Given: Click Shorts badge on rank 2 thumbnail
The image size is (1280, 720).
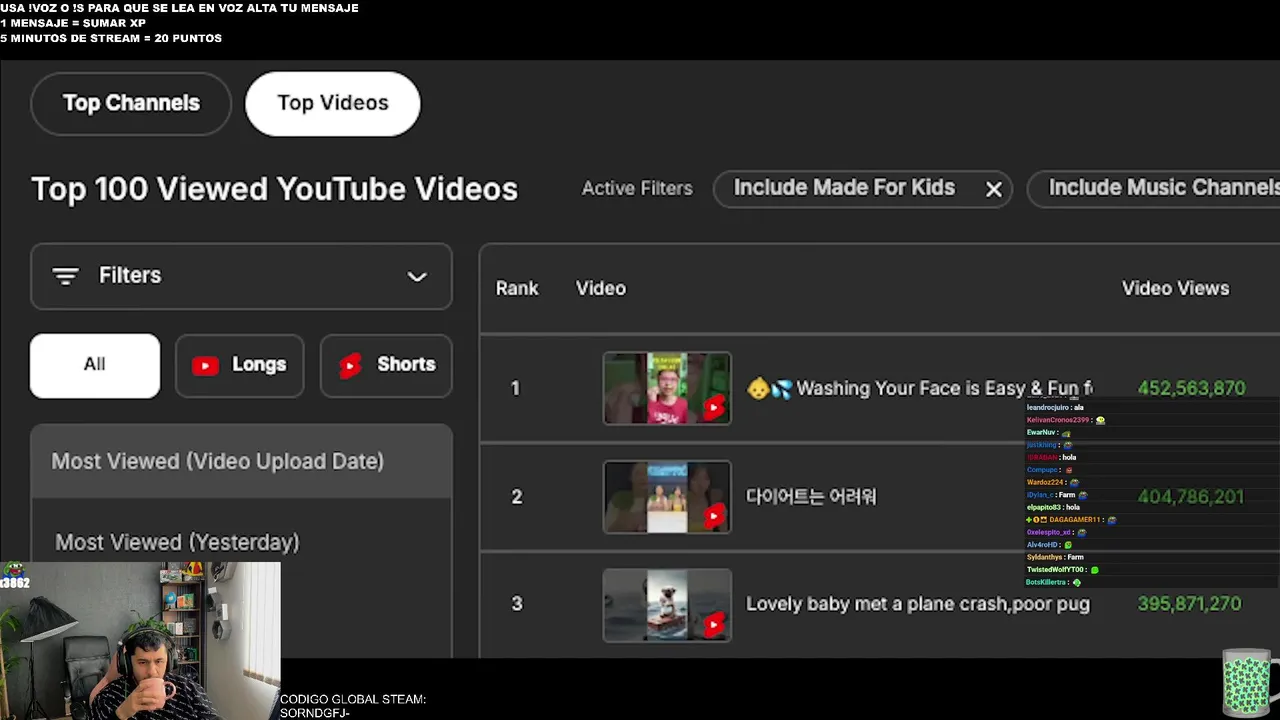Looking at the screenshot, I should tap(714, 516).
